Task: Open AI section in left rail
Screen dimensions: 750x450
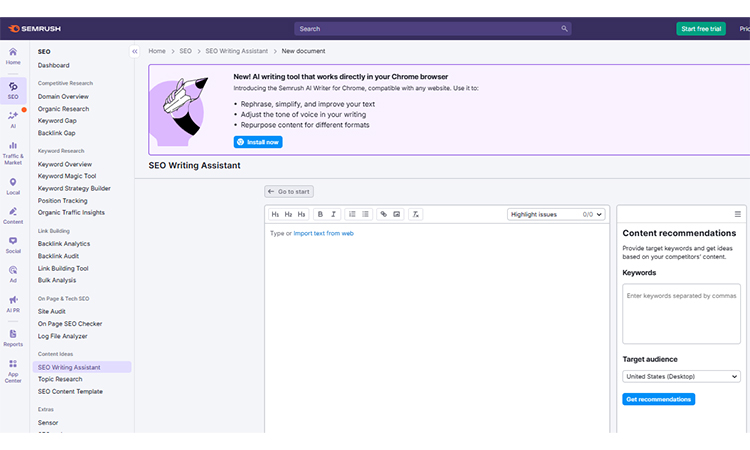Action: click(13, 120)
